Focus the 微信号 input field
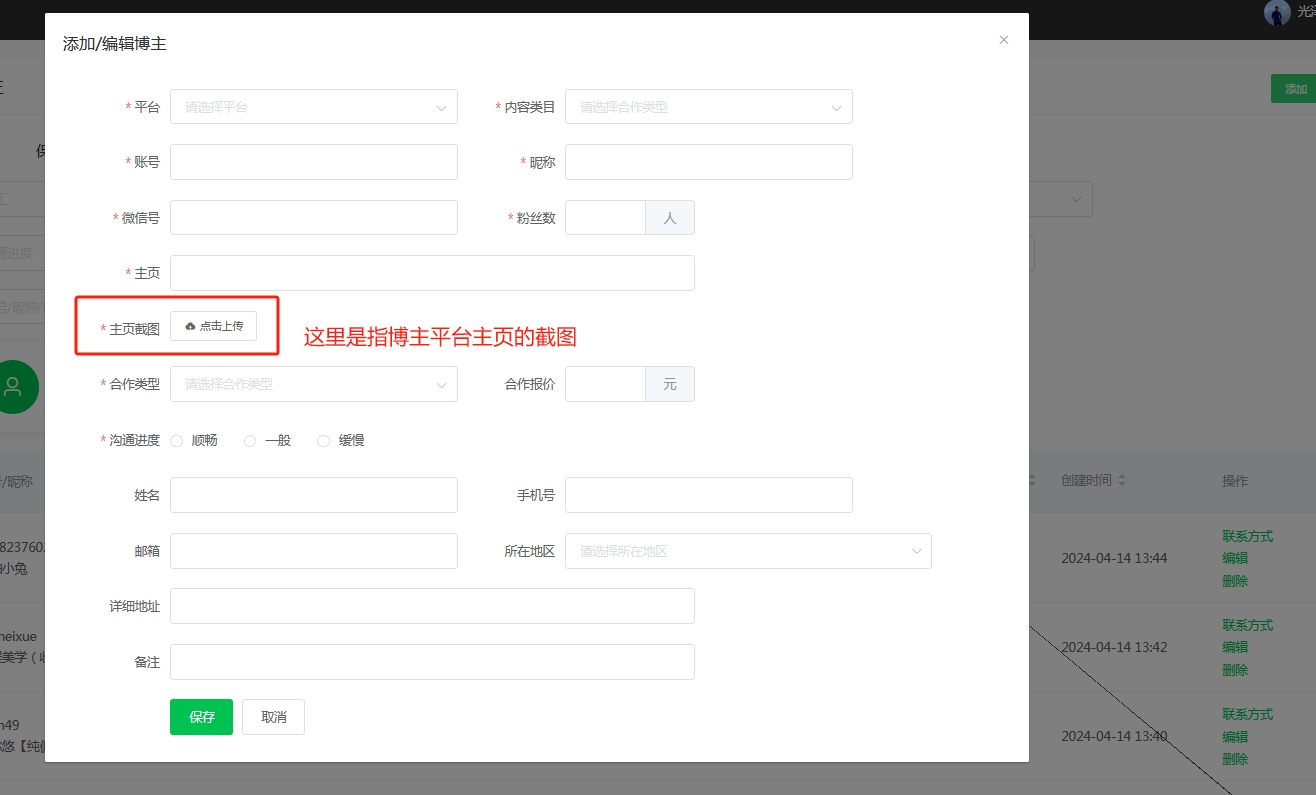1316x795 pixels. pos(314,218)
